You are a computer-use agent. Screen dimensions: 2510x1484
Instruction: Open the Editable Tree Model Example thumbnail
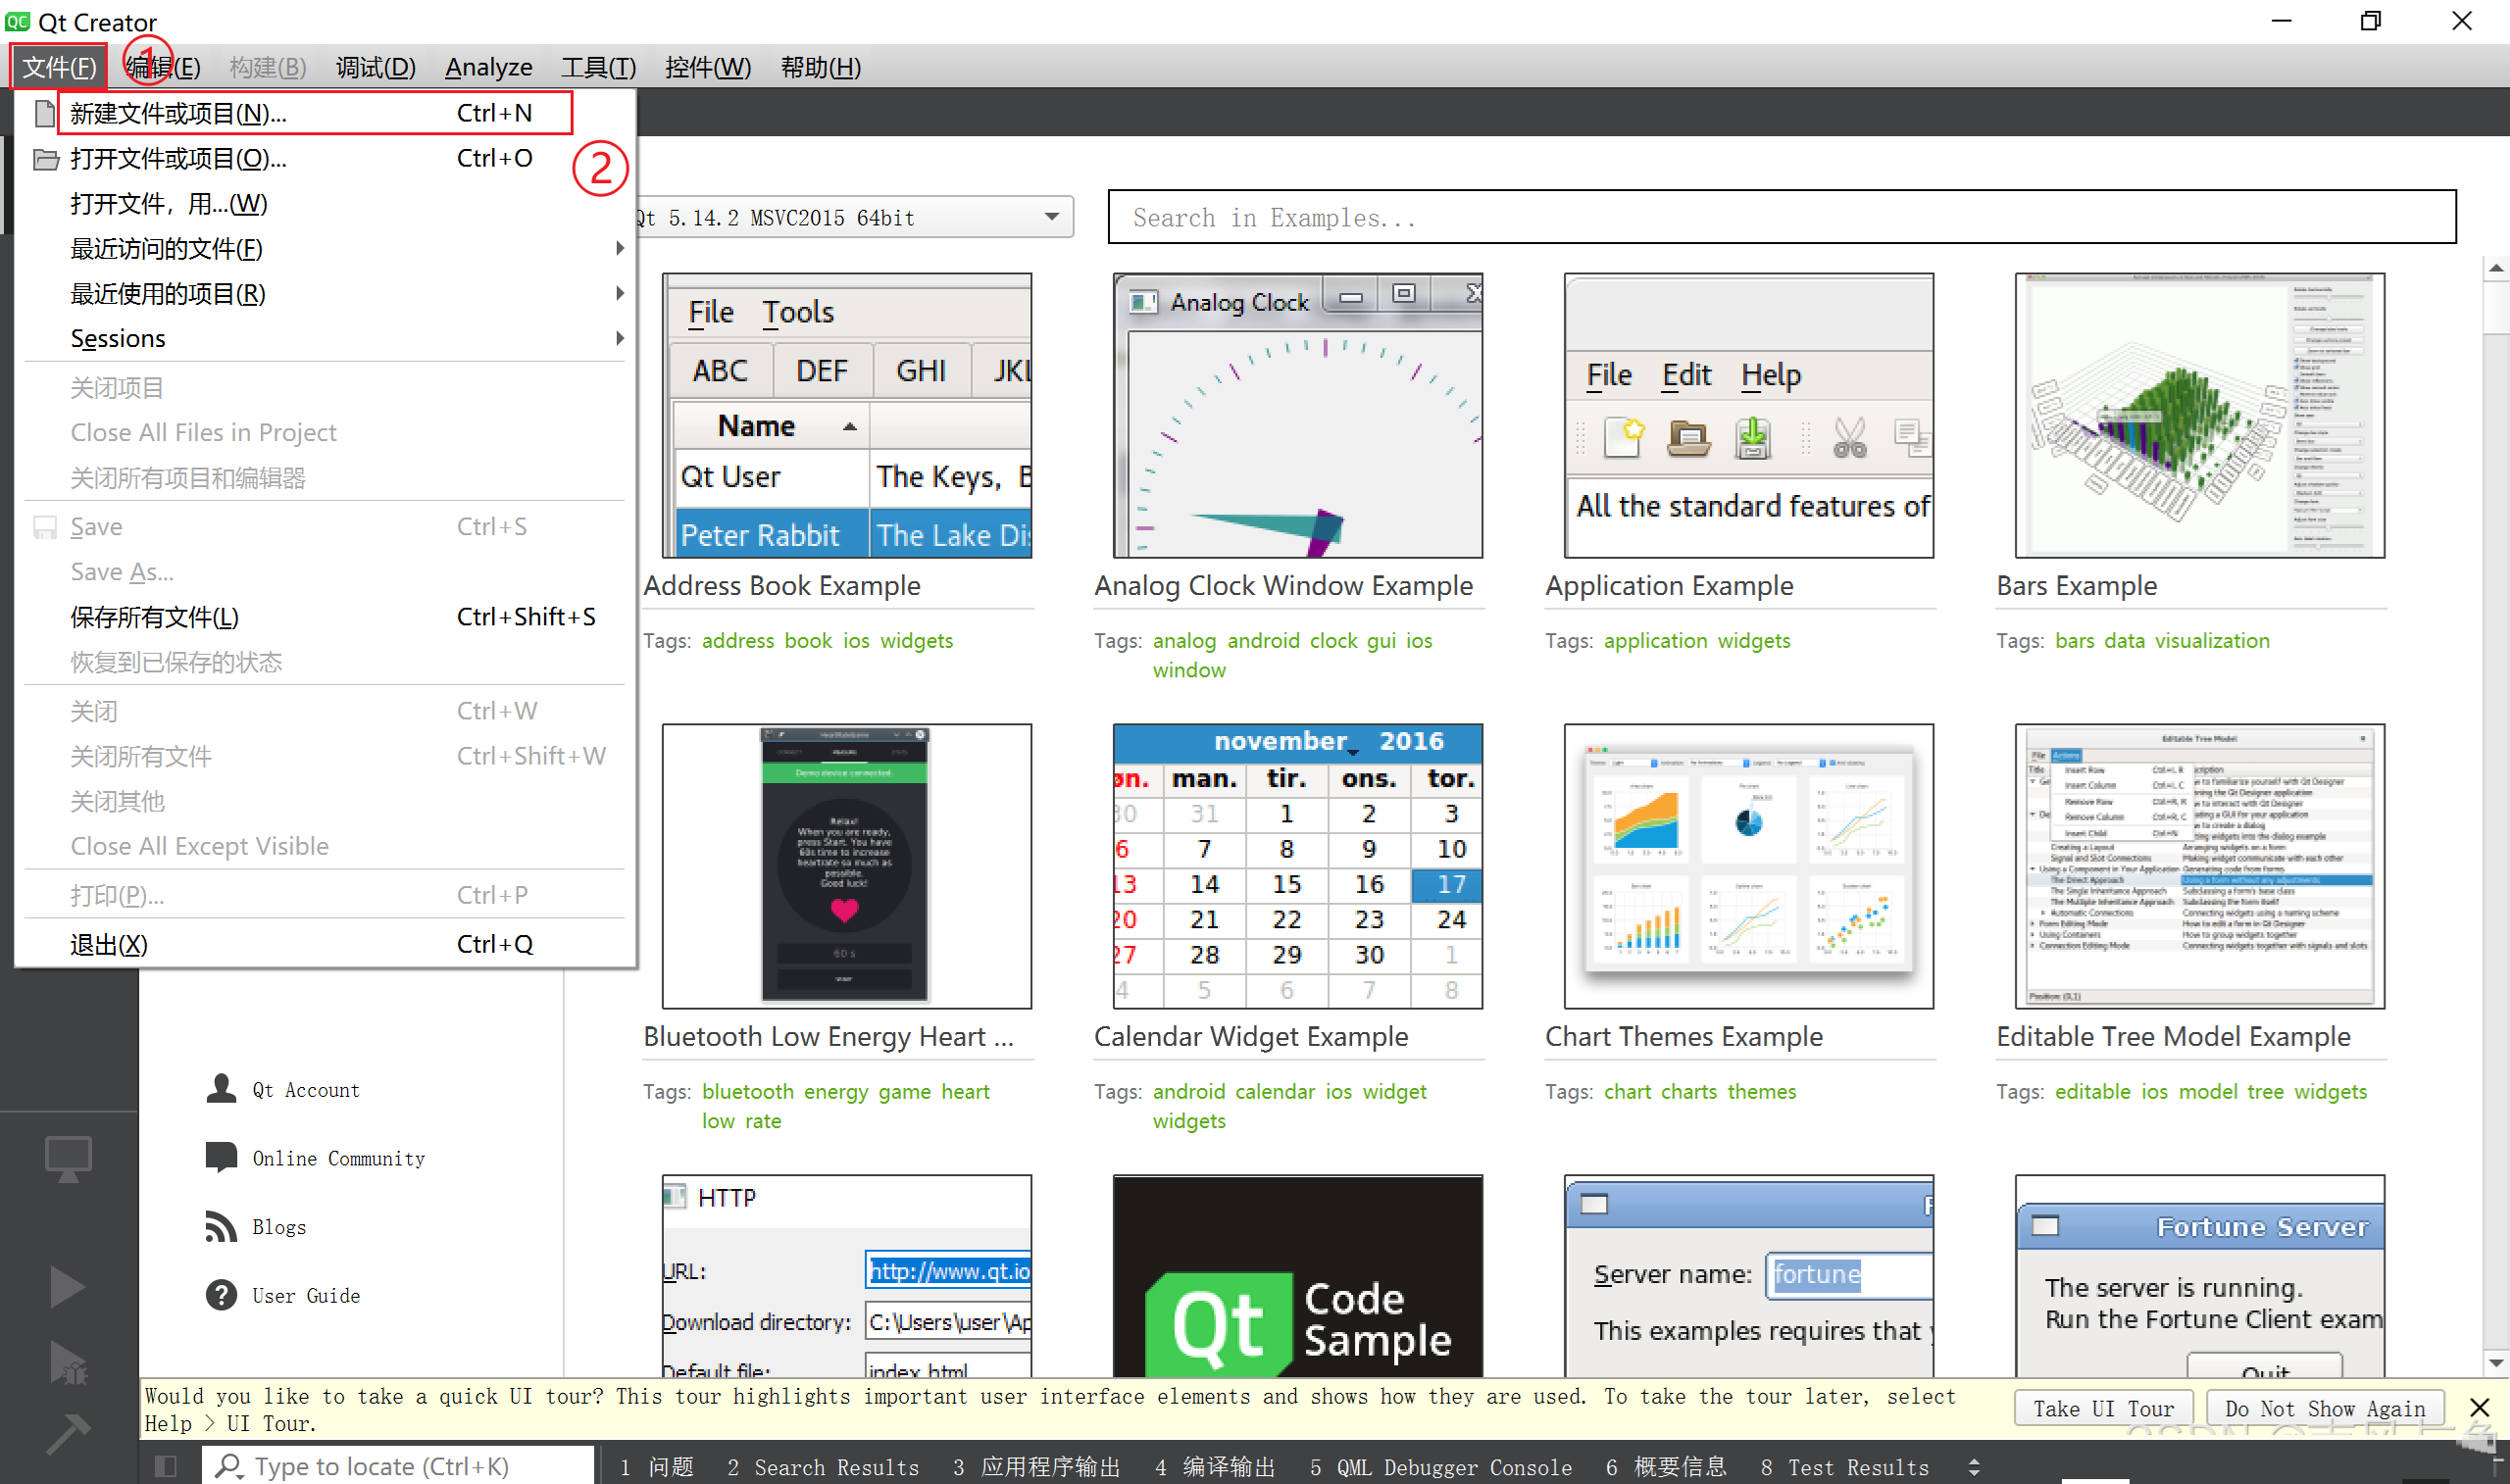pyautogui.click(x=2199, y=866)
